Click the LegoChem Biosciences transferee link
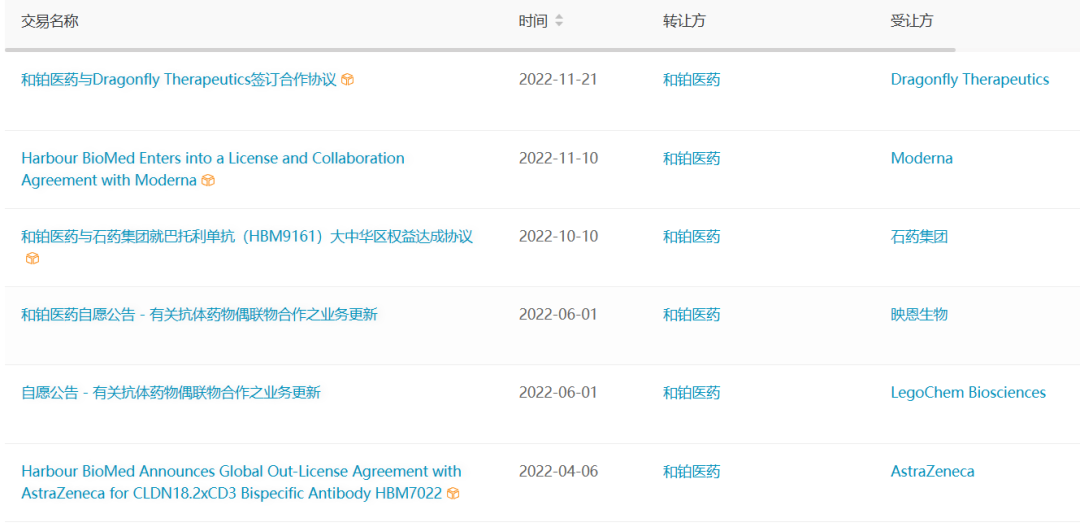This screenshot has width=1080, height=527. point(968,393)
